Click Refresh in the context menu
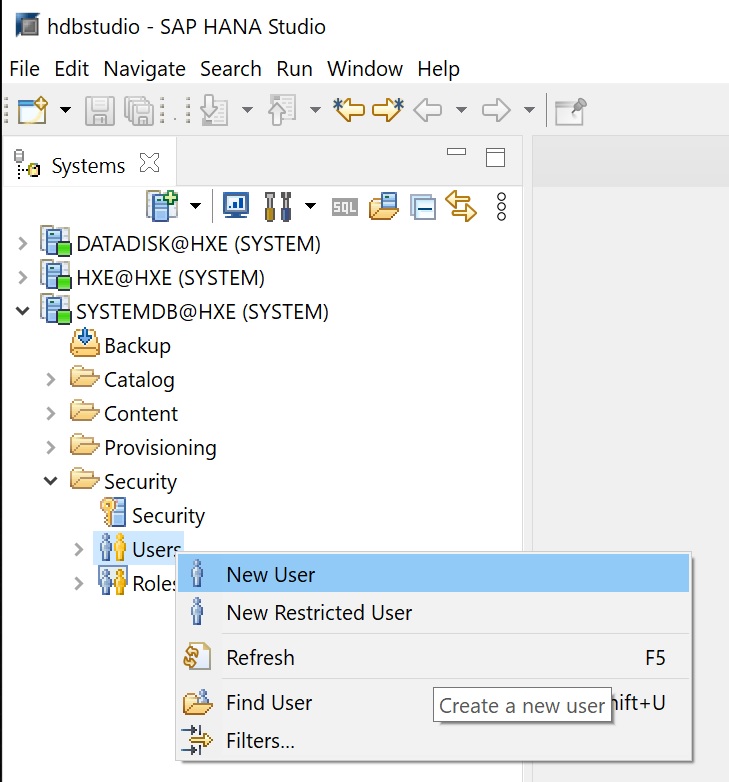The image size is (729, 782). tap(260, 658)
